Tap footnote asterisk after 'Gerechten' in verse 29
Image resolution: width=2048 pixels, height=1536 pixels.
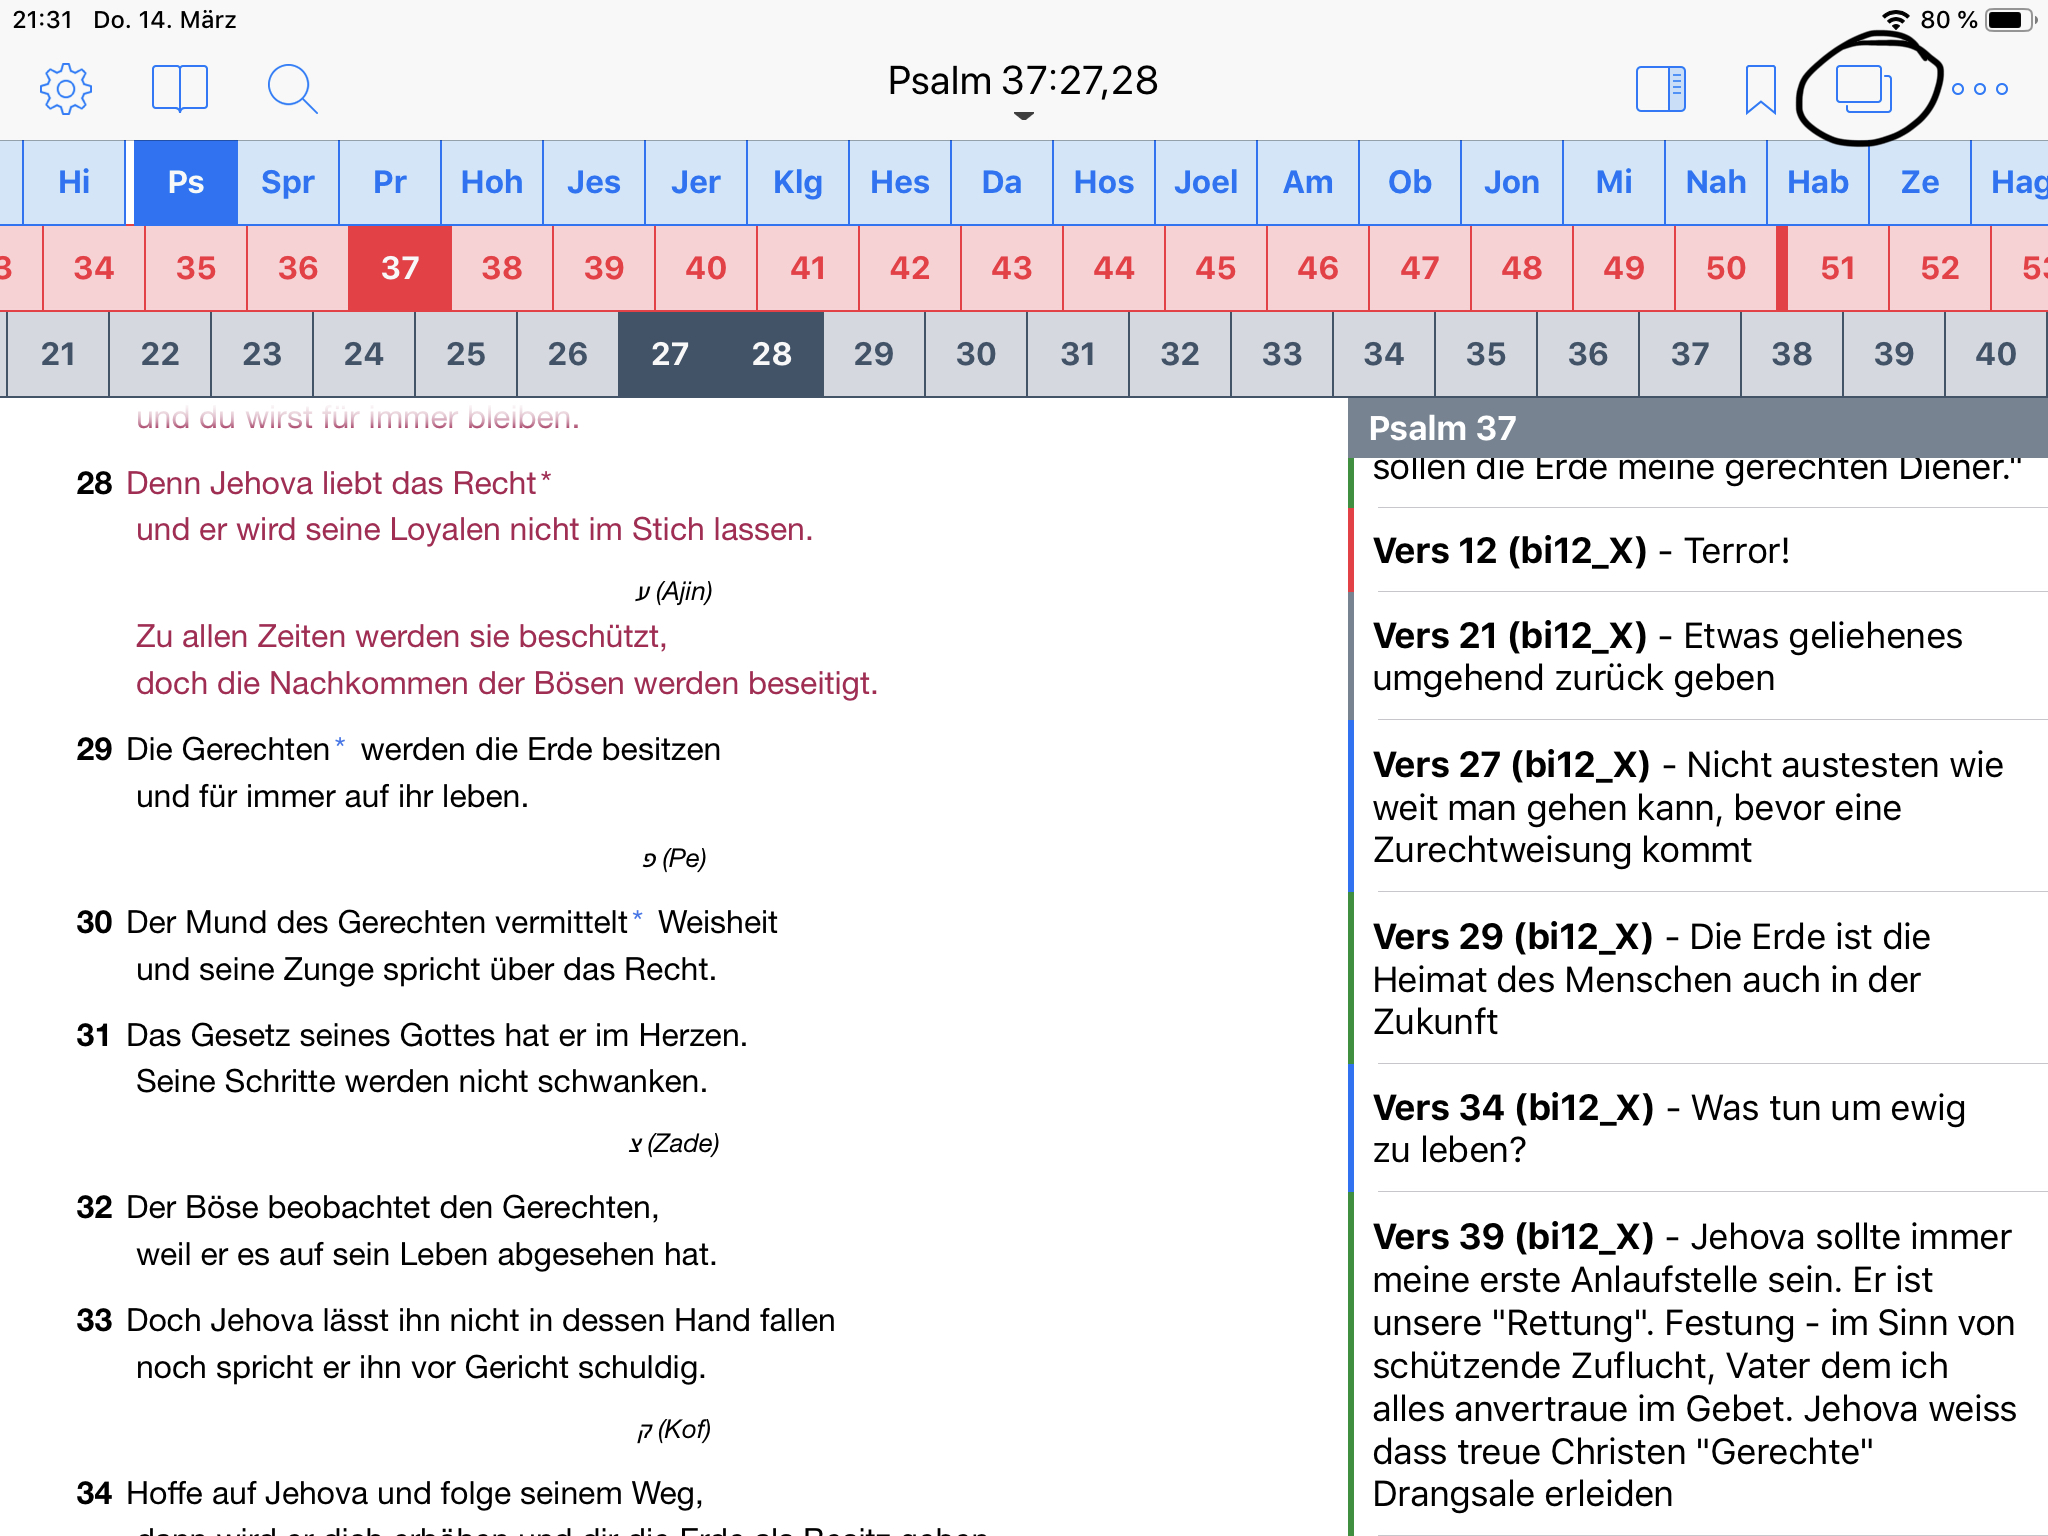click(x=340, y=743)
